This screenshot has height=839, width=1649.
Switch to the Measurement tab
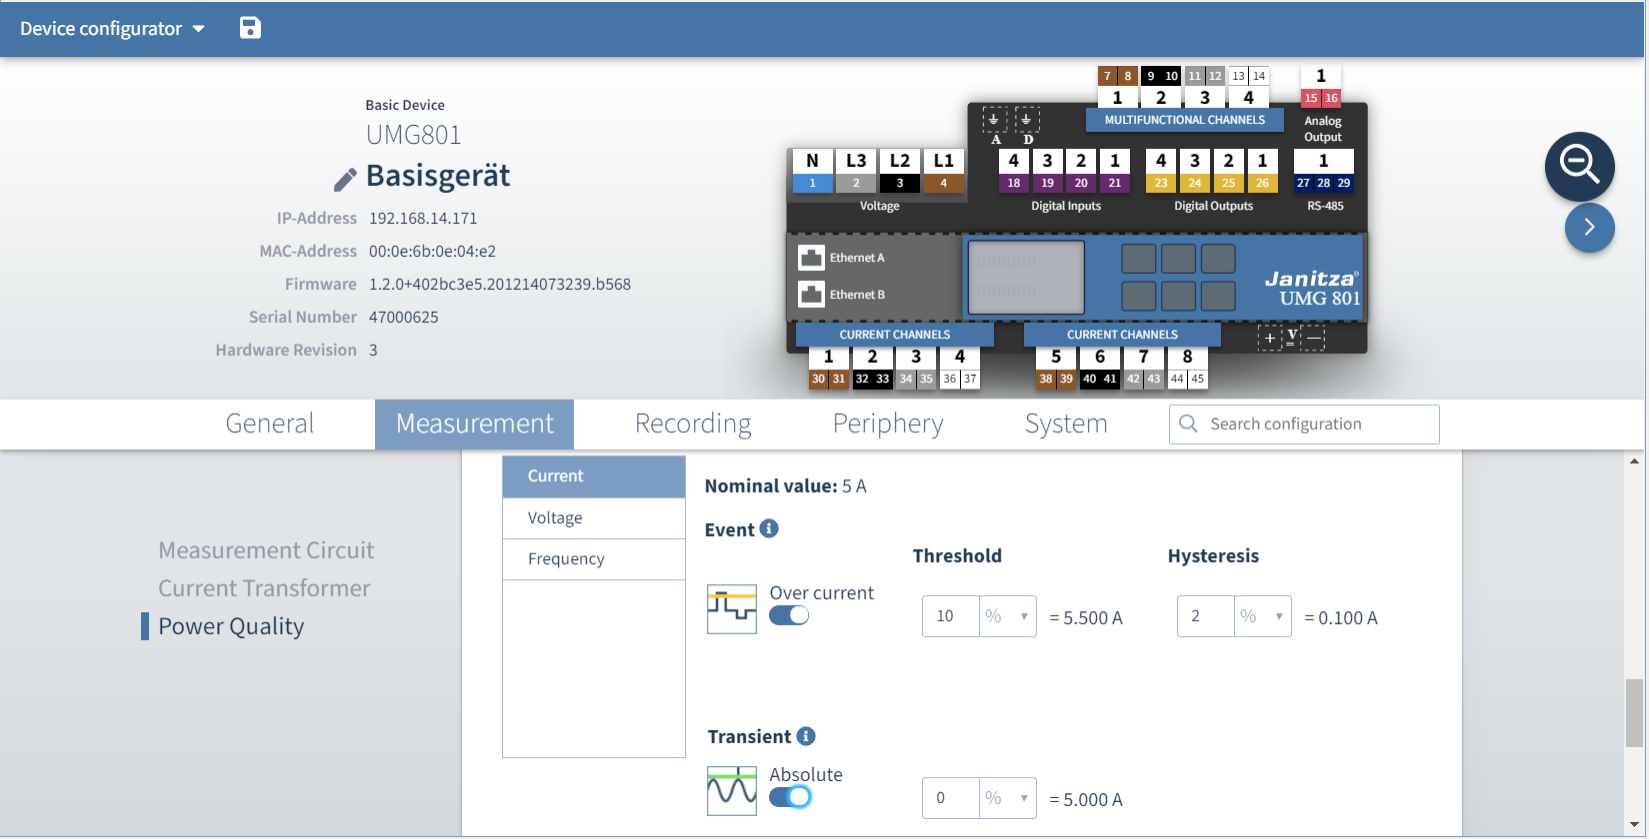[x=474, y=424]
